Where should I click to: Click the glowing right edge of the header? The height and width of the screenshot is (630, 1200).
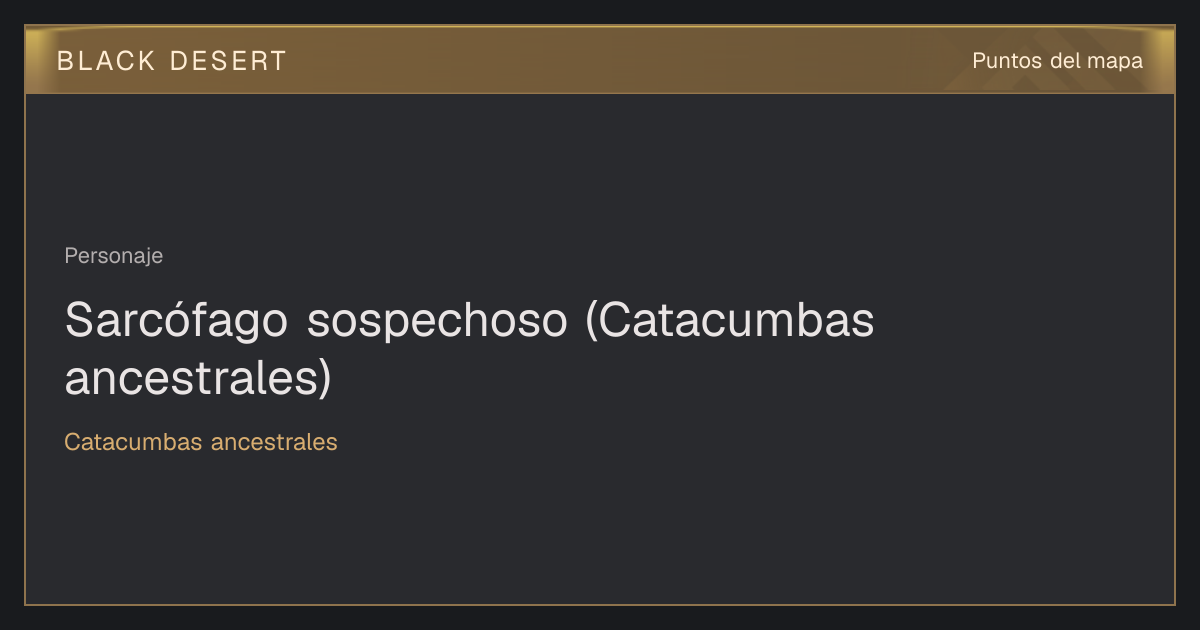[x=1163, y=60]
